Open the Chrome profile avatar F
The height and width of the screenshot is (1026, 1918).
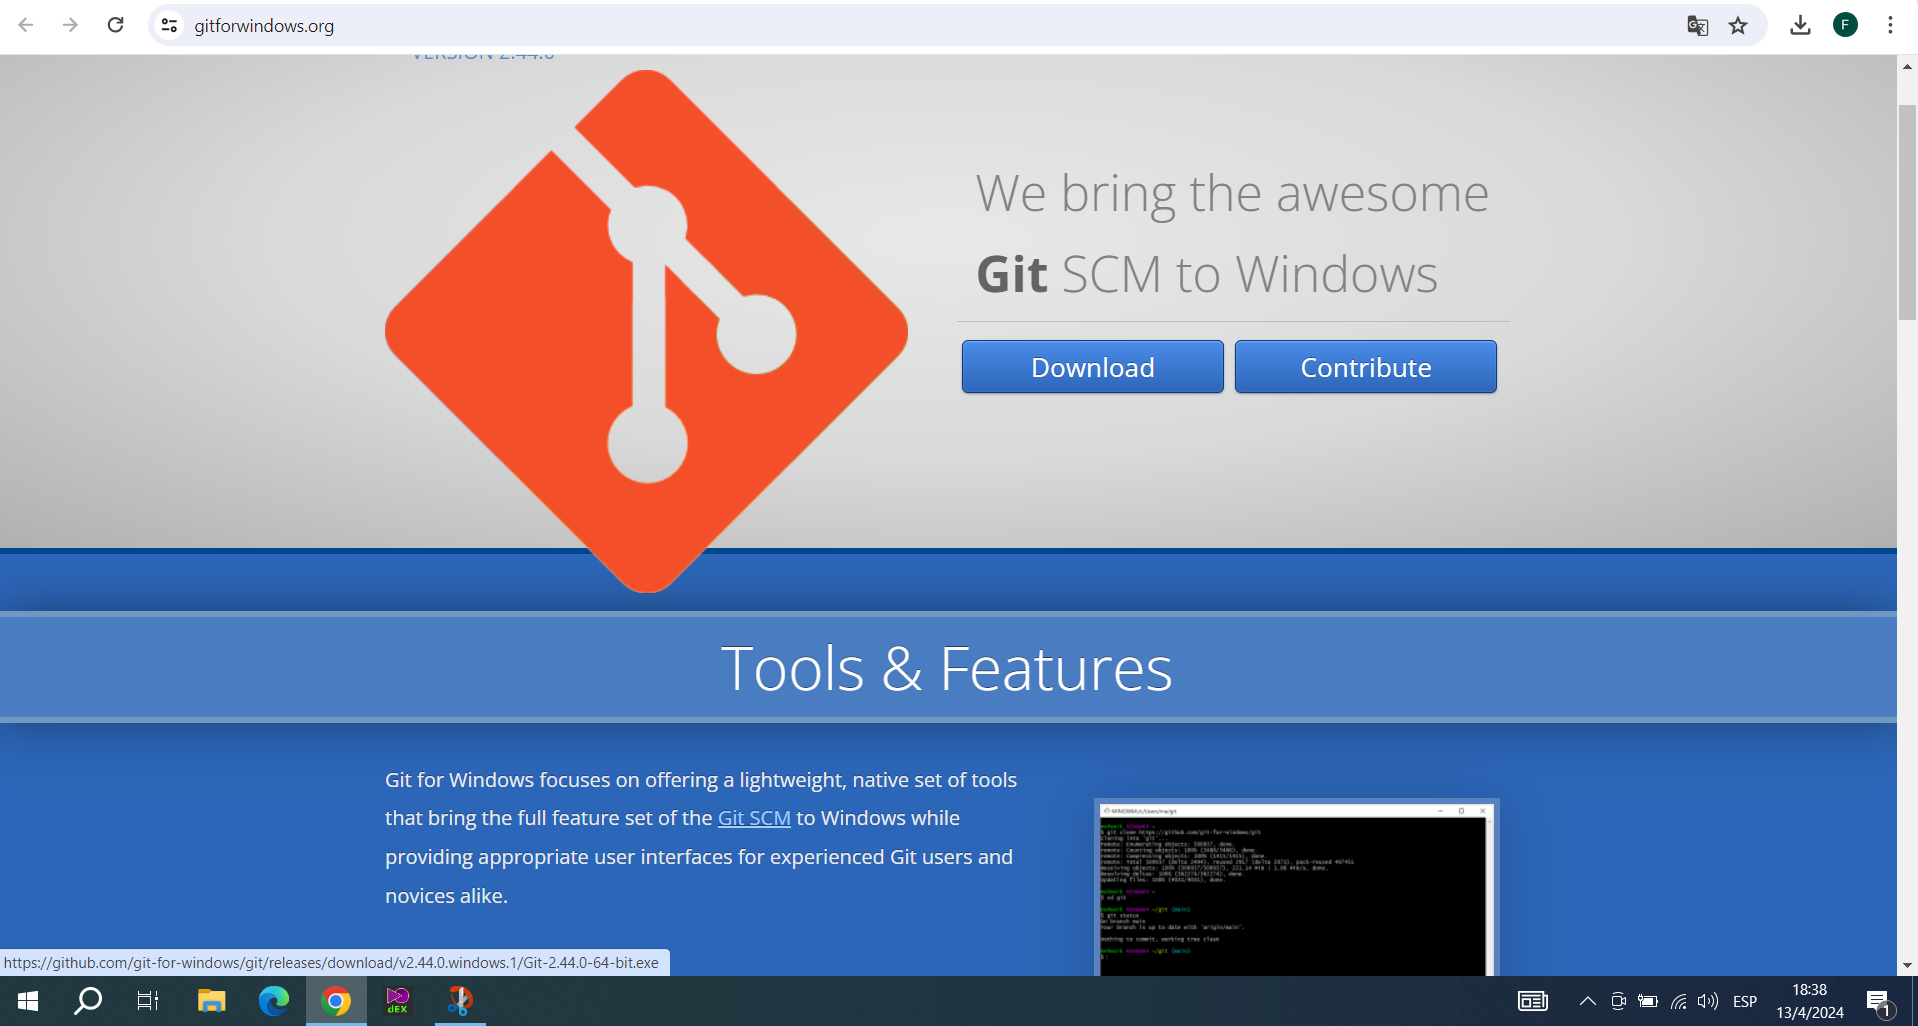[1845, 25]
